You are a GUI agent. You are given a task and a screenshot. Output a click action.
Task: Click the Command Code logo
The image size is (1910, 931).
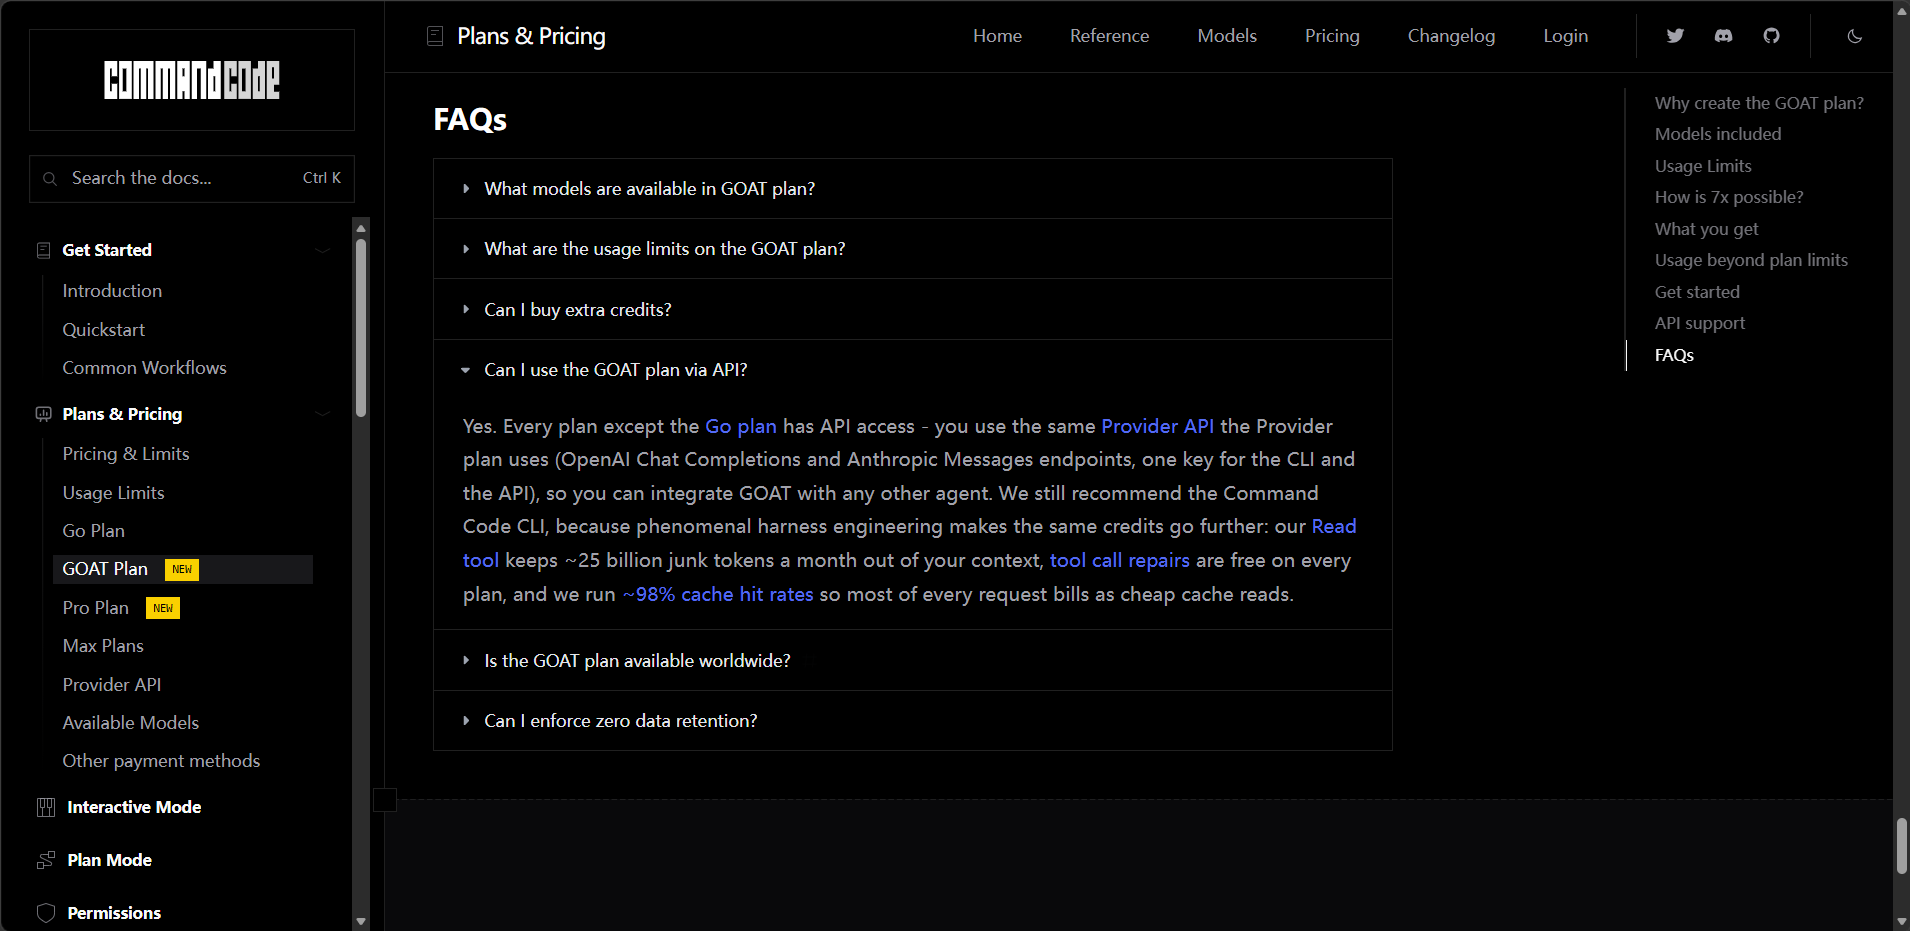(192, 80)
